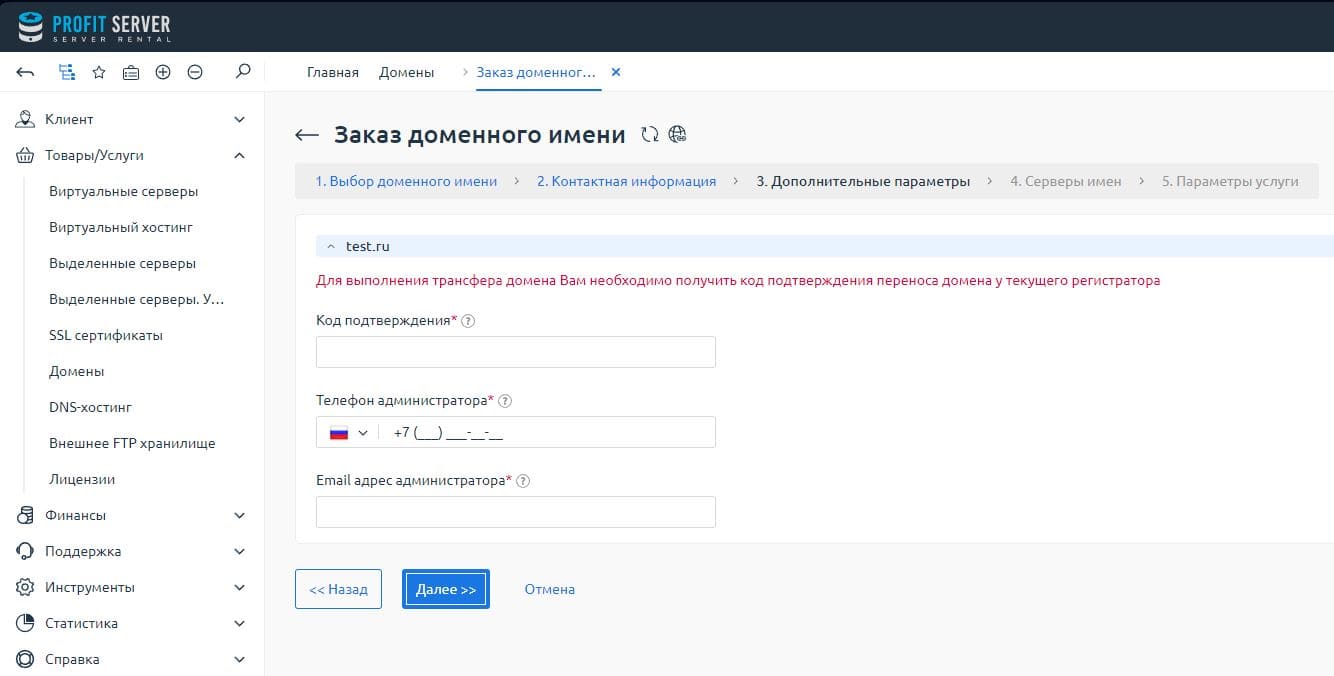Open Виртуальные серверы in the sidebar
The height and width of the screenshot is (676, 1334).
124,191
